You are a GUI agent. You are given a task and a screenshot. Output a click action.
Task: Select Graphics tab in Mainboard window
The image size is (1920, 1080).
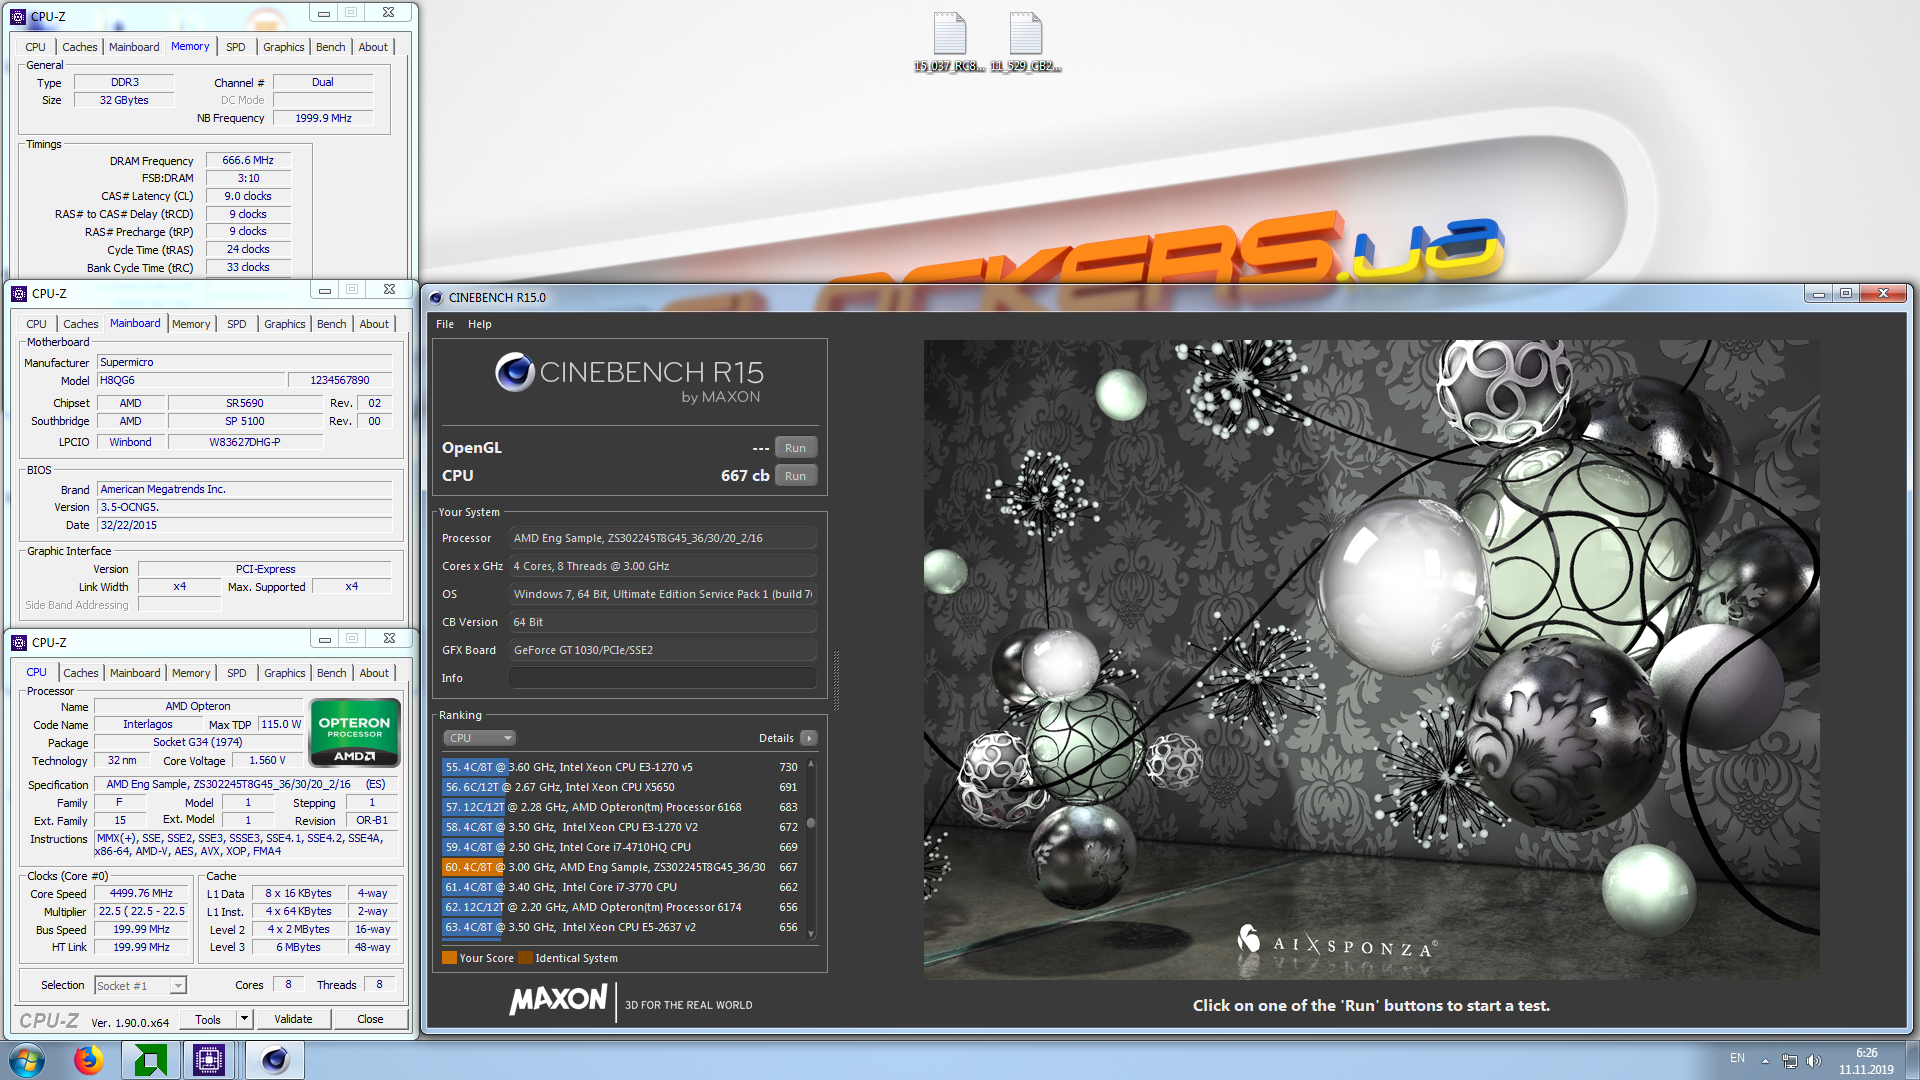point(285,324)
